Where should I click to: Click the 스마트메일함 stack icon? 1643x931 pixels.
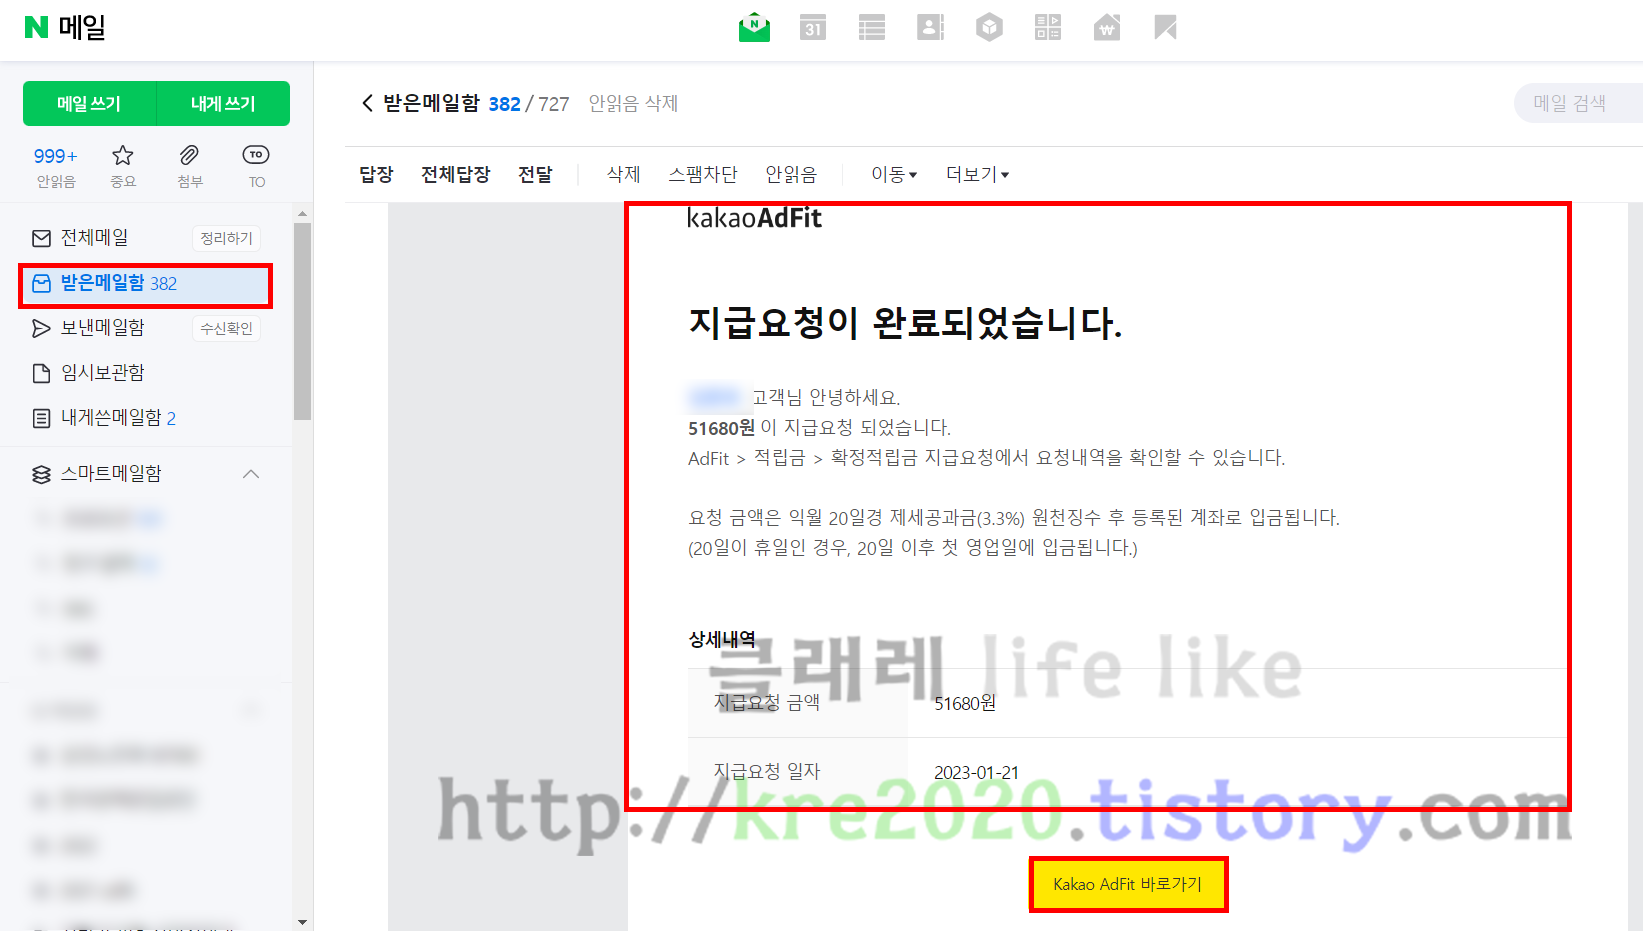pyautogui.click(x=41, y=474)
